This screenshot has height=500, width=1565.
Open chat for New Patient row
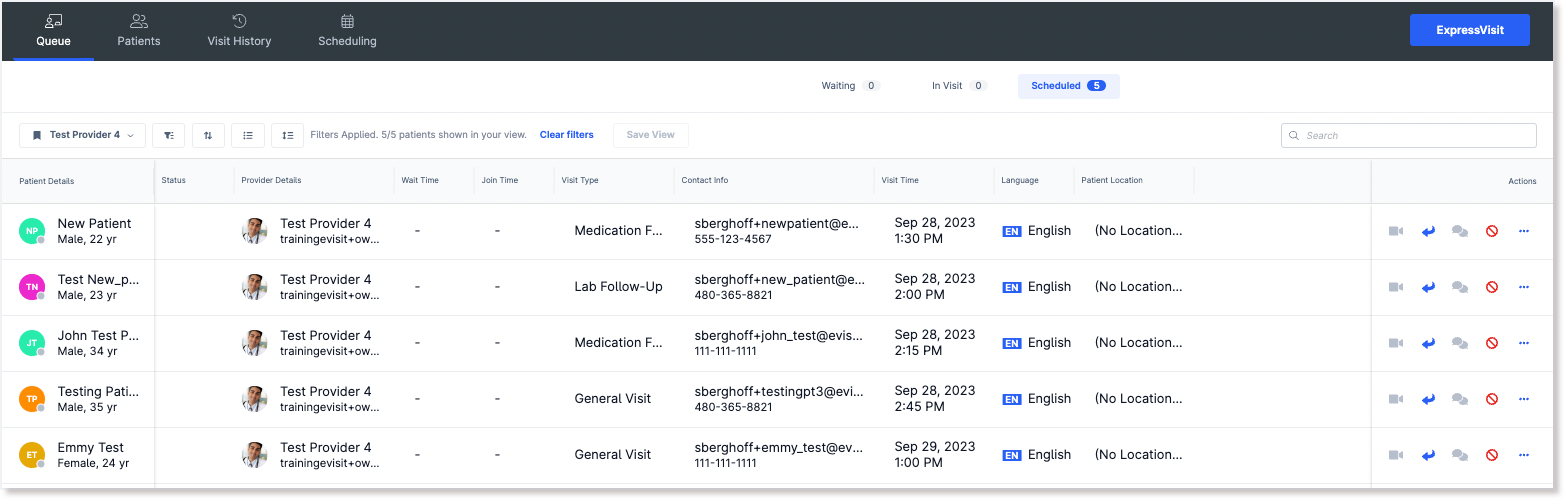point(1460,231)
